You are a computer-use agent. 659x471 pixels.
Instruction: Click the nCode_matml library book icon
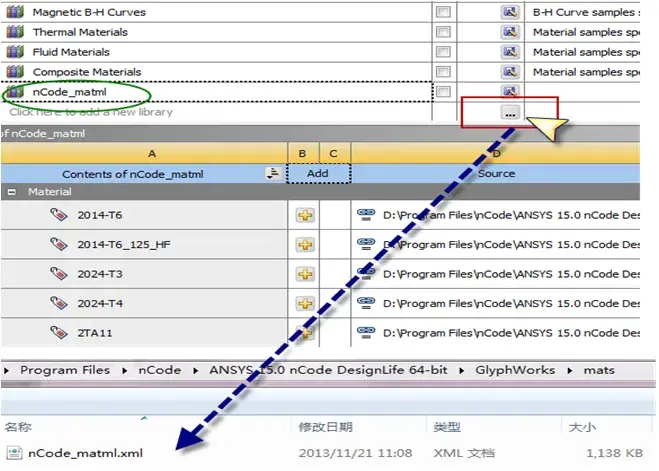15,91
